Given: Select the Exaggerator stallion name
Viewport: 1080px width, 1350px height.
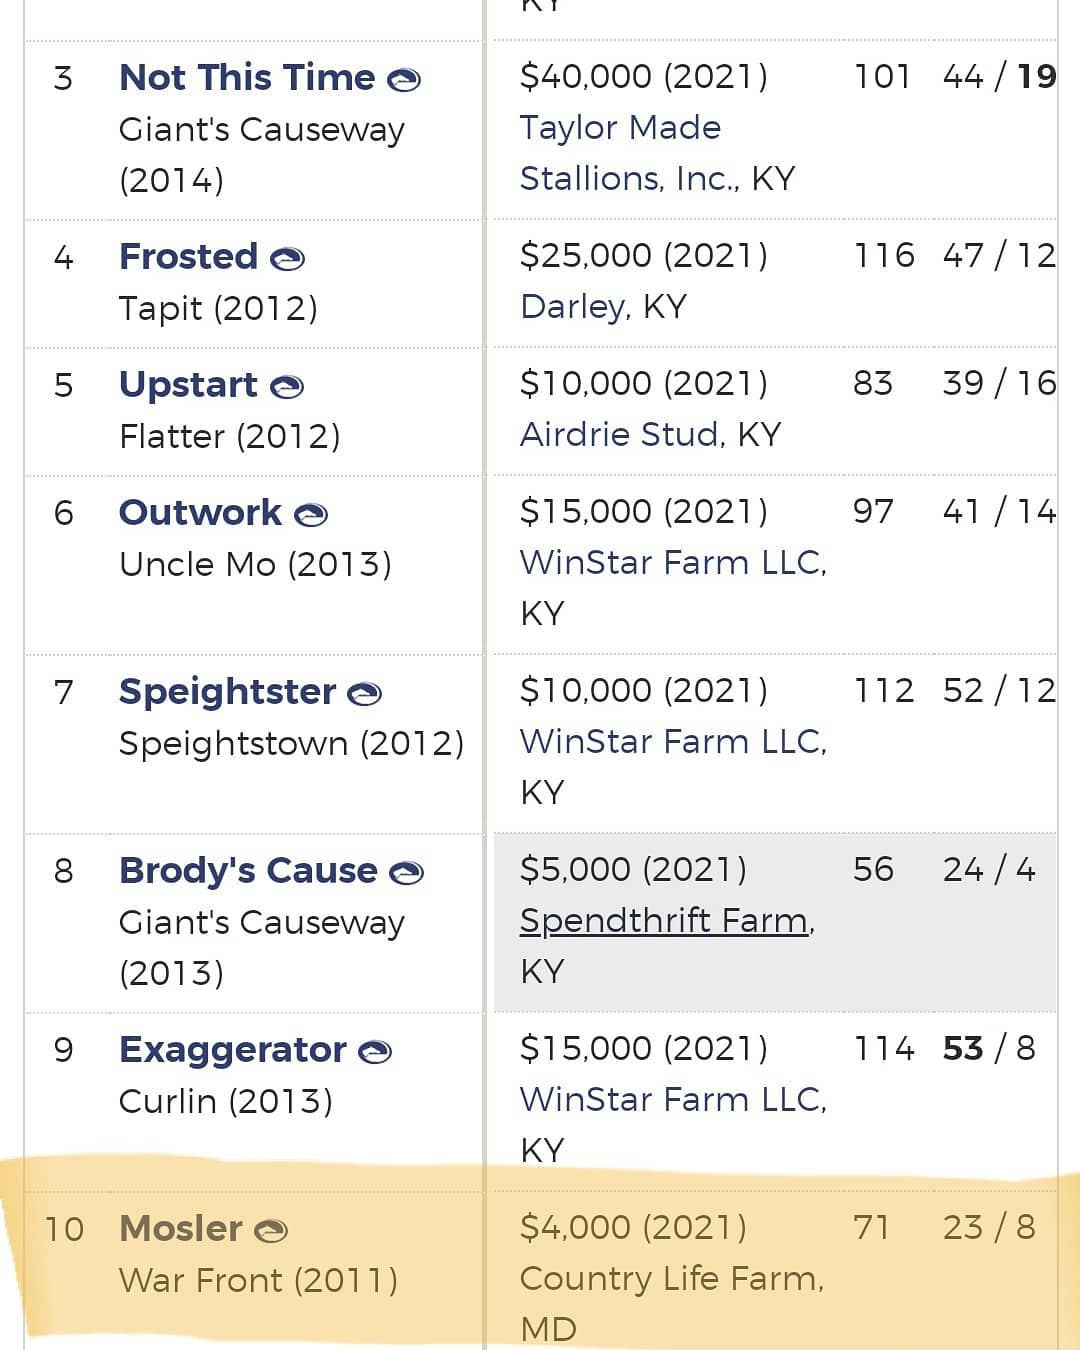Looking at the screenshot, I should coord(232,1049).
